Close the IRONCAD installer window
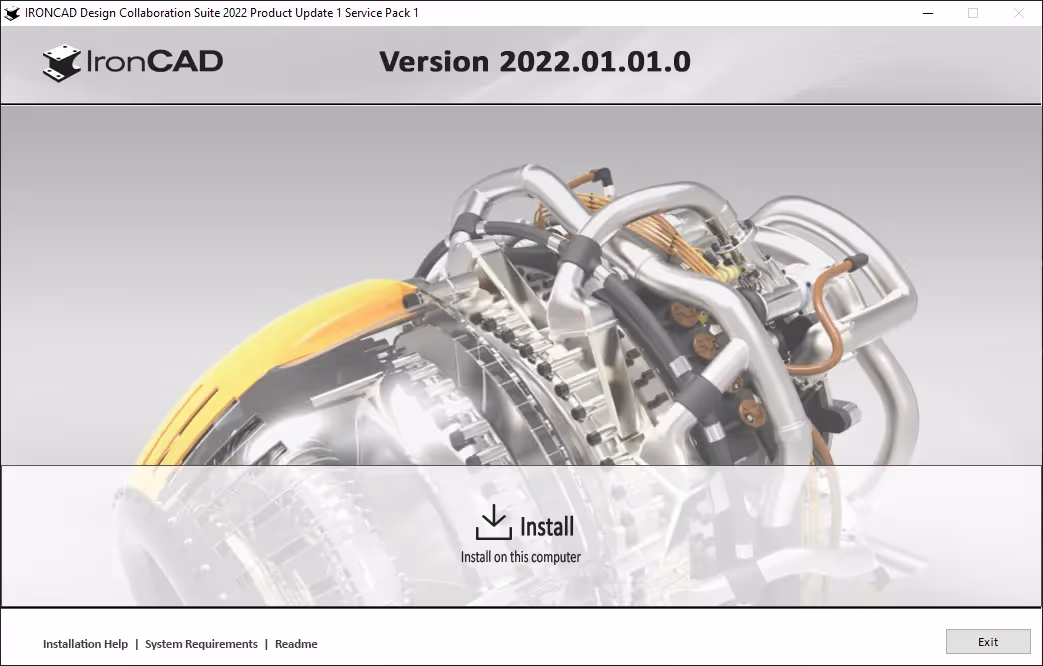This screenshot has height=666, width=1043. pyautogui.click(x=1018, y=13)
